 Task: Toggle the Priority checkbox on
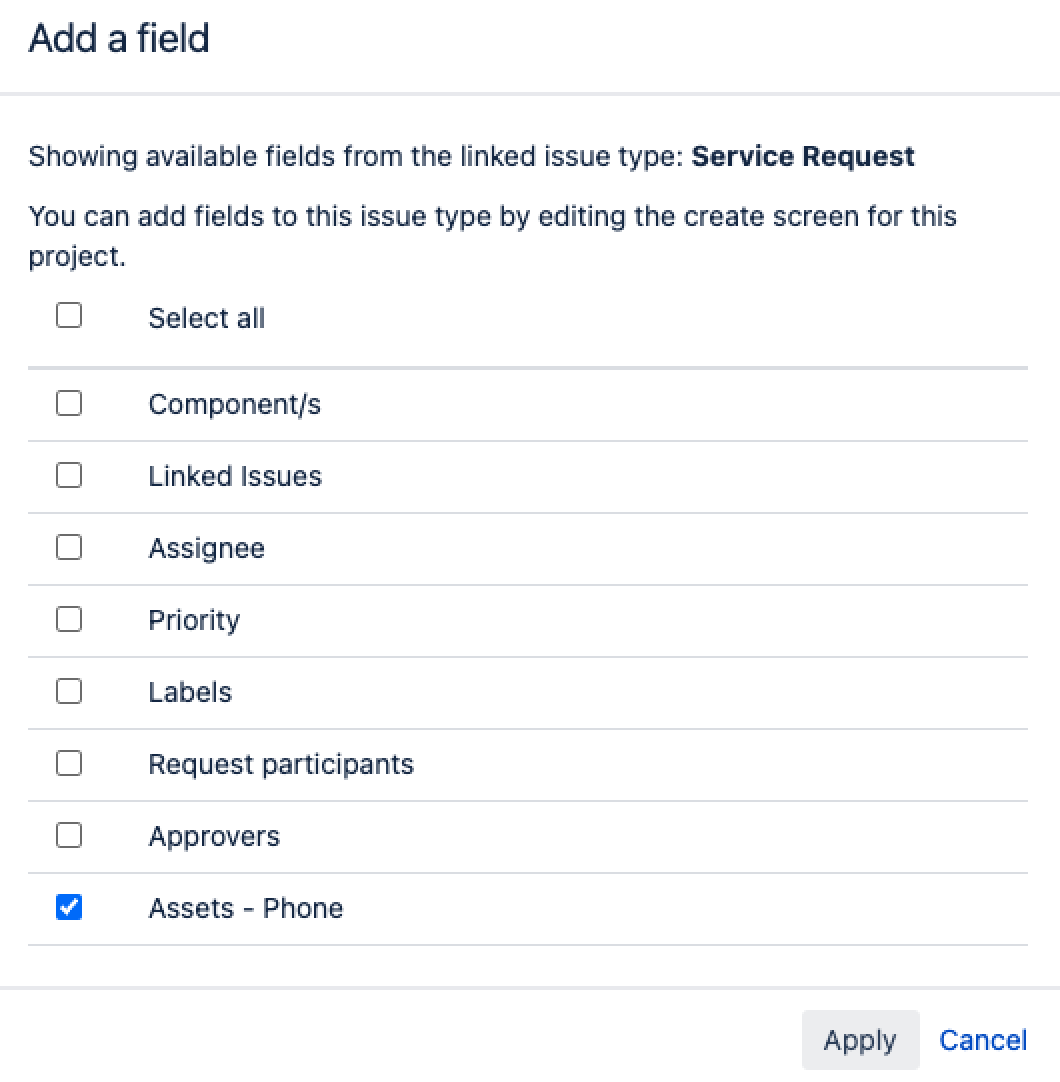(x=69, y=620)
